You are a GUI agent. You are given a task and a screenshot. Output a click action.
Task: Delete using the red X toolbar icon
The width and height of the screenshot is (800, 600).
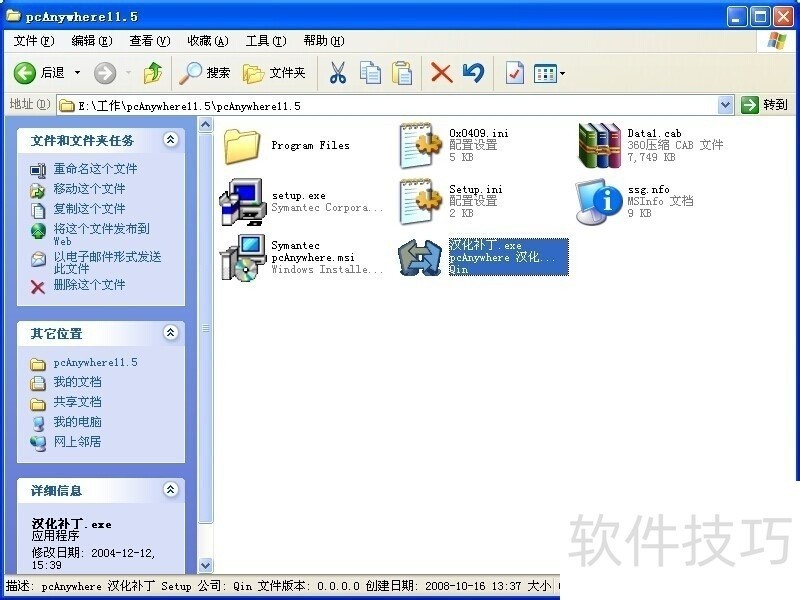click(x=442, y=73)
